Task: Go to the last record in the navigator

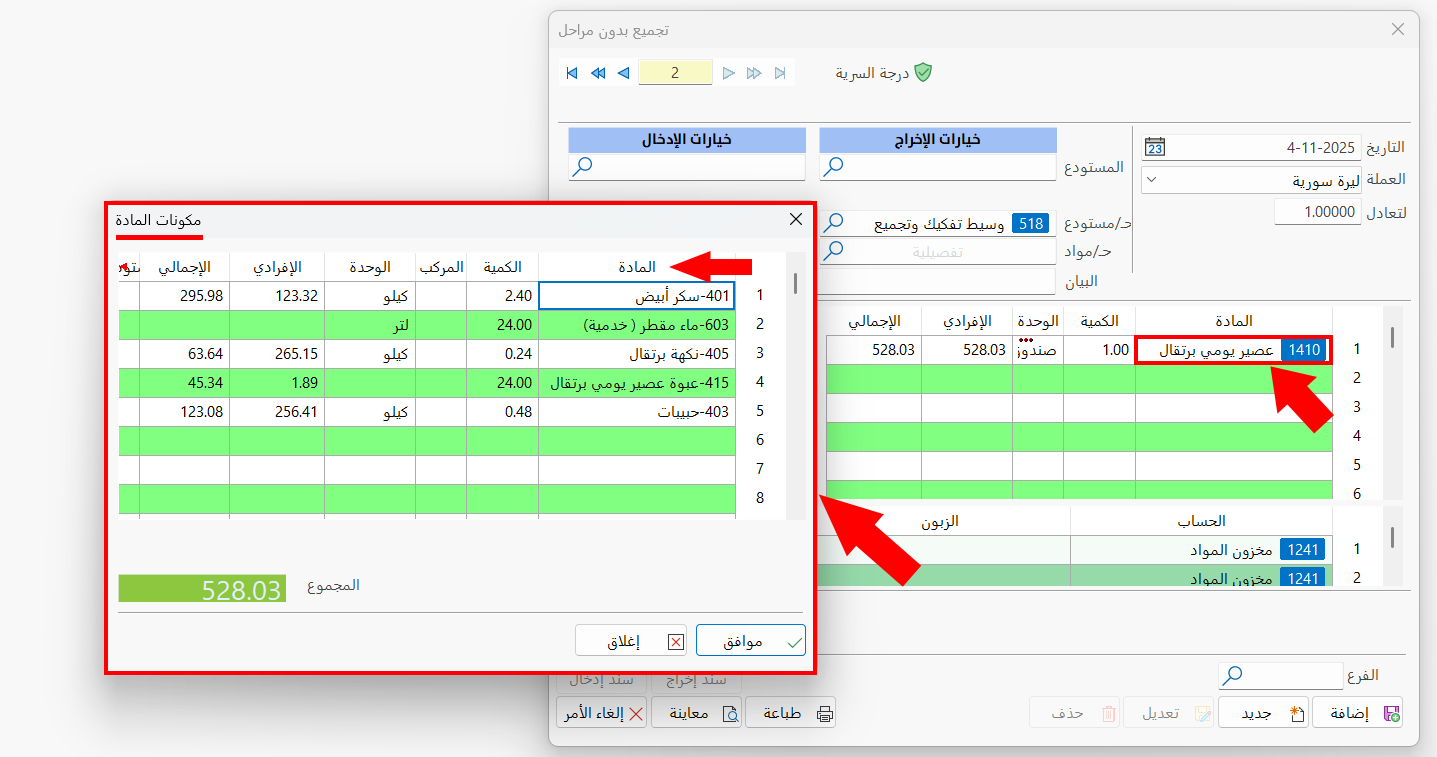Action: tap(781, 73)
